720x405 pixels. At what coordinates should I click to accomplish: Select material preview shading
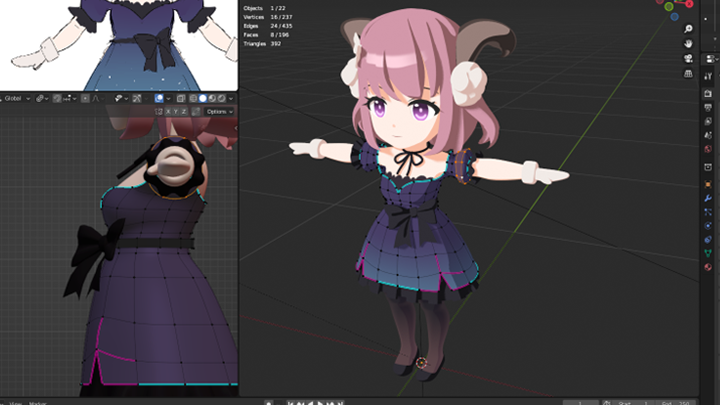pos(212,98)
